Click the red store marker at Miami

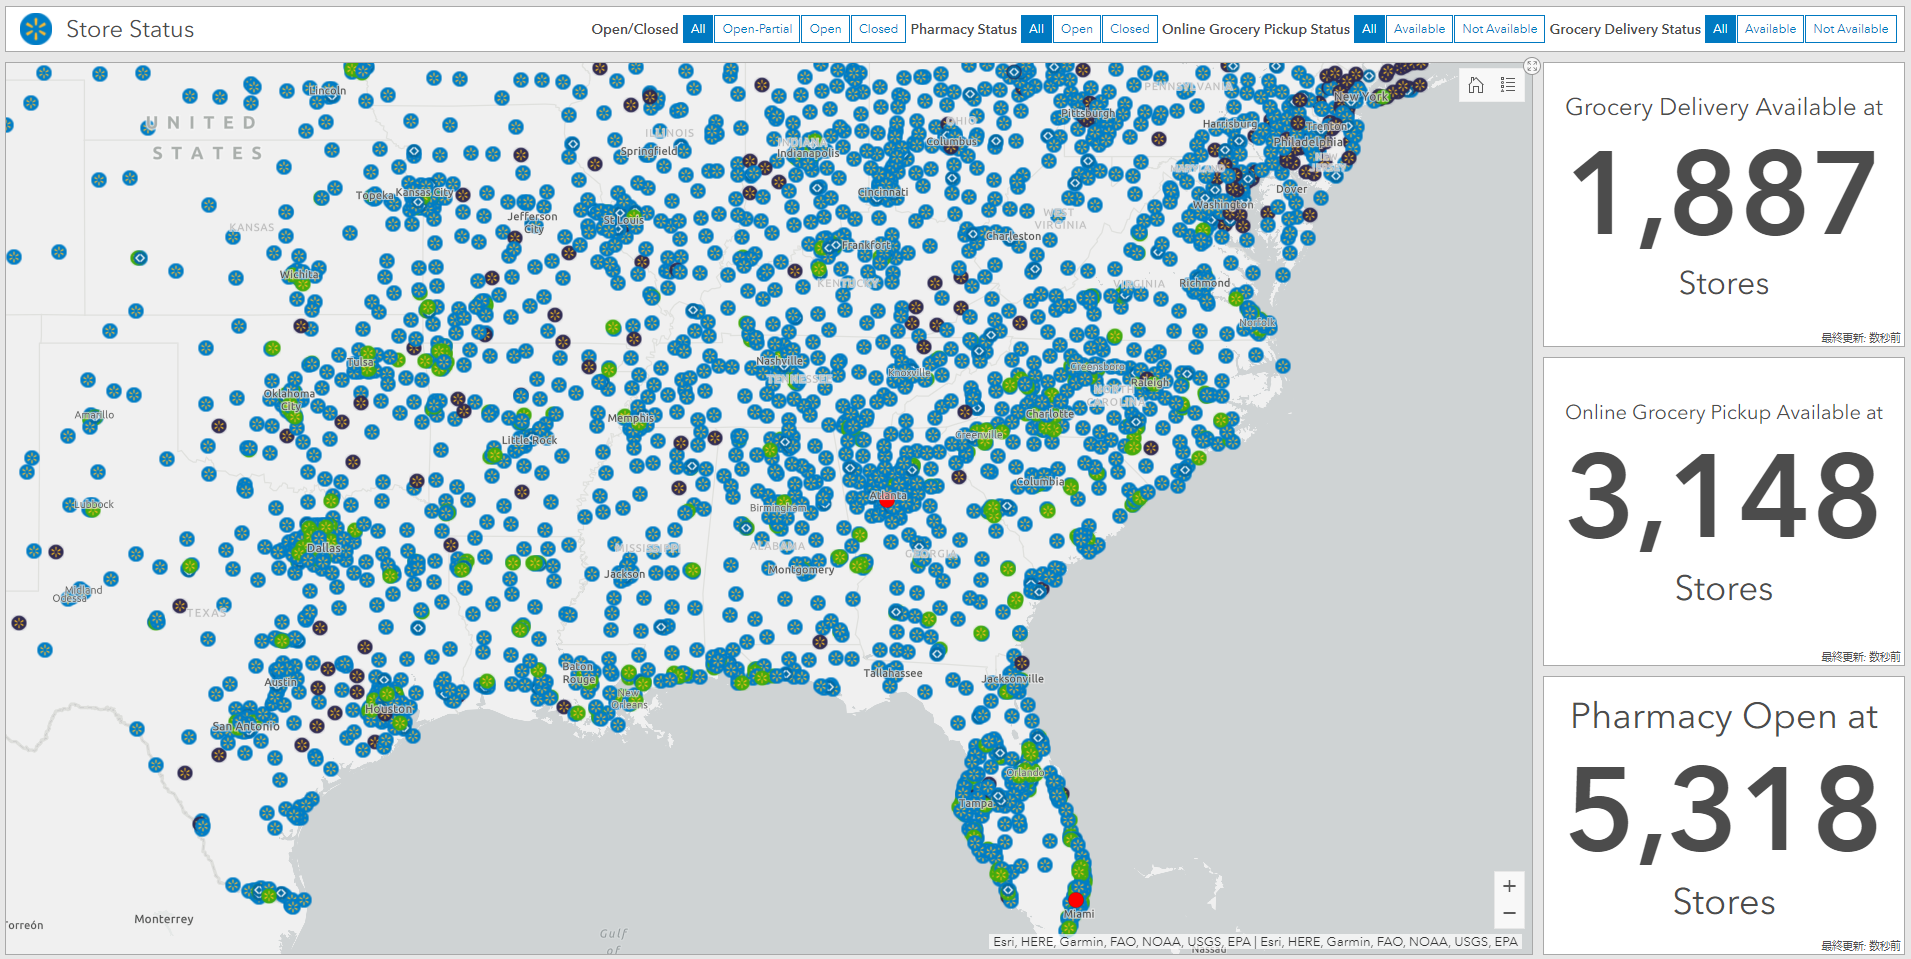pyautogui.click(x=1076, y=900)
